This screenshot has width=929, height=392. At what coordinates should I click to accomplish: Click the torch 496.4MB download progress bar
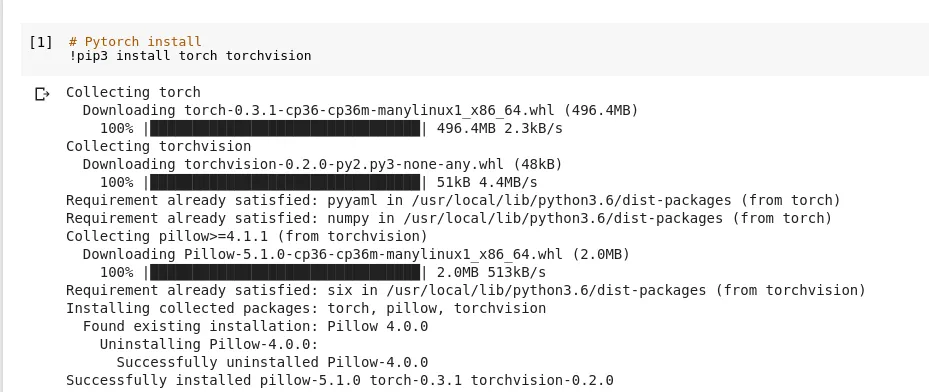(x=285, y=128)
